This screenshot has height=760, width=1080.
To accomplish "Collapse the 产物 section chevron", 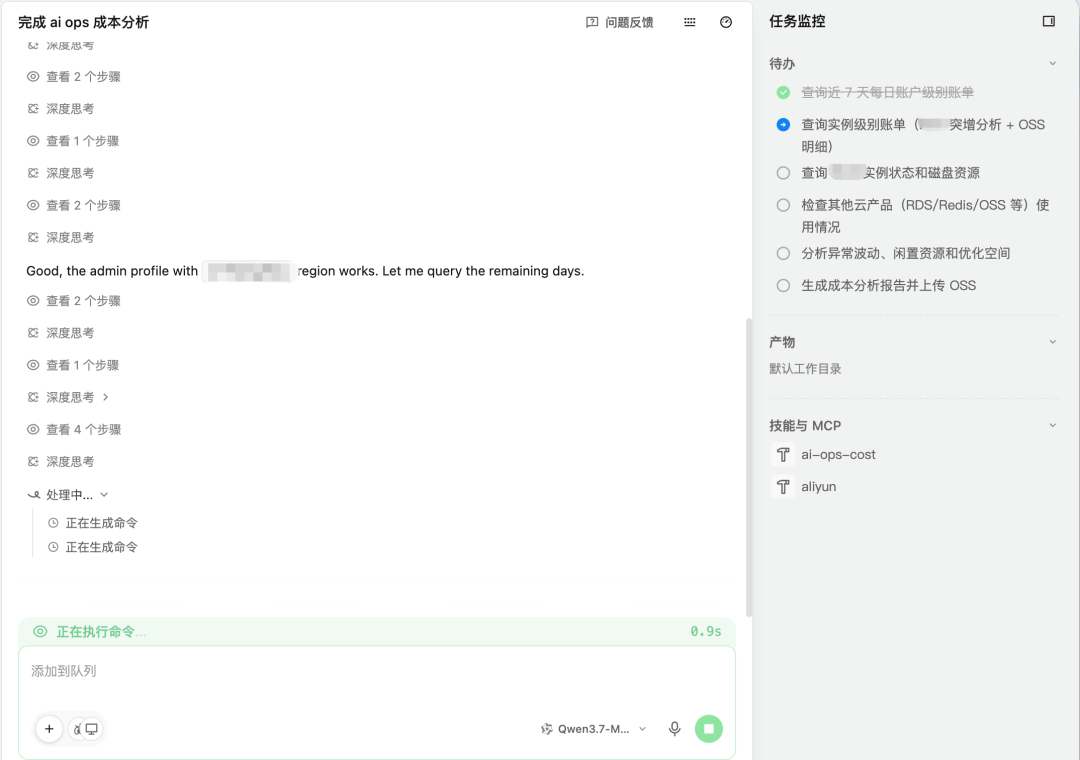I will point(1052,342).
